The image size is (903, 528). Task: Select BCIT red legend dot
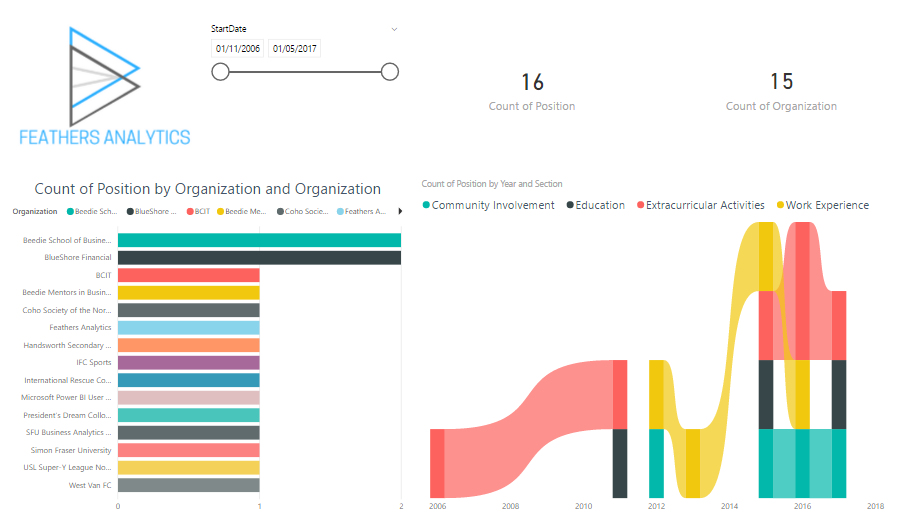190,211
